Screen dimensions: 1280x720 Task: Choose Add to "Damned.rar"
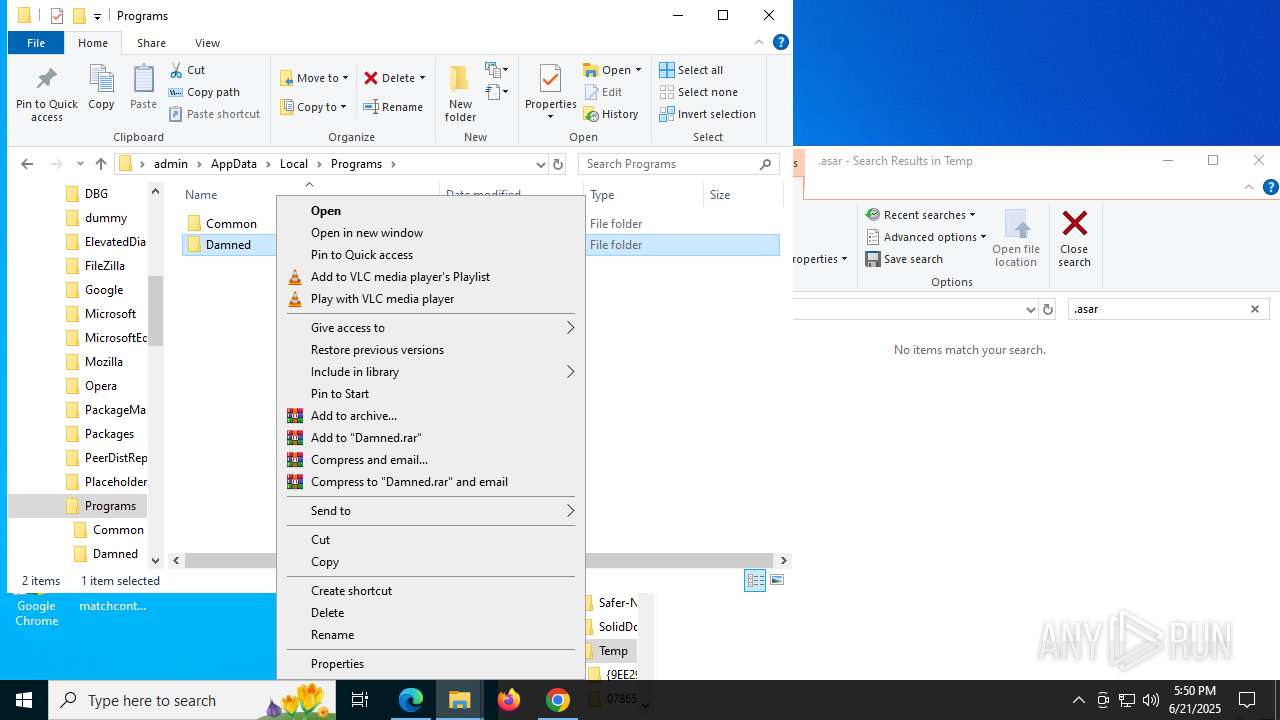point(366,438)
